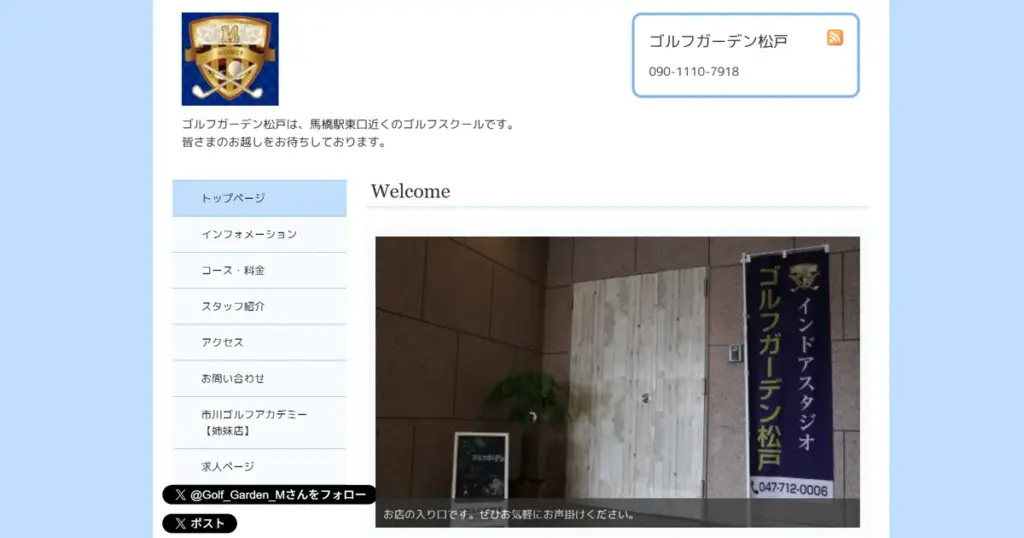Open the トップページ menu item
This screenshot has width=1024, height=538.
(x=259, y=198)
